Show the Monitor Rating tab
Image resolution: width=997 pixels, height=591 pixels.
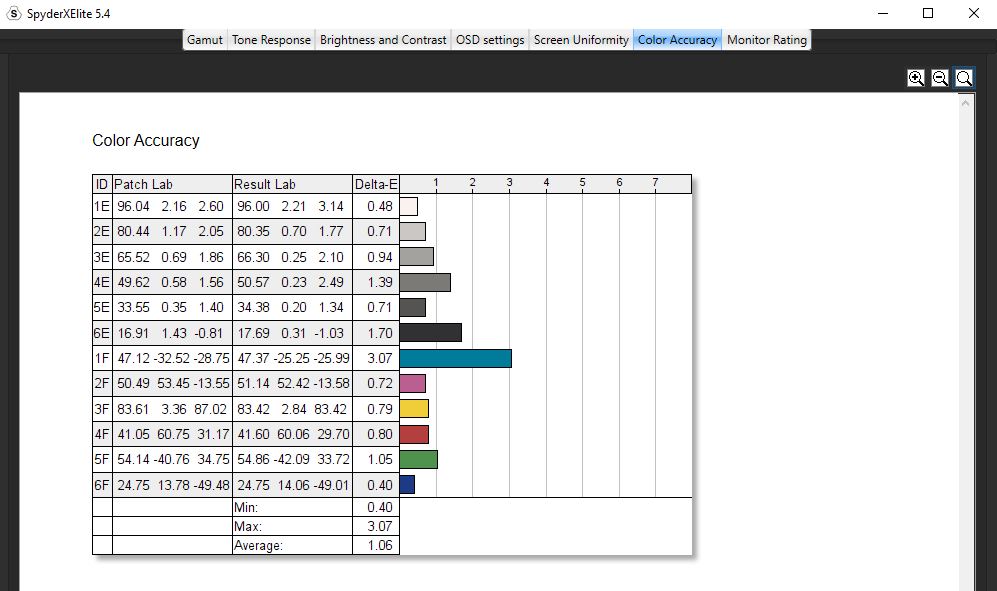point(766,40)
